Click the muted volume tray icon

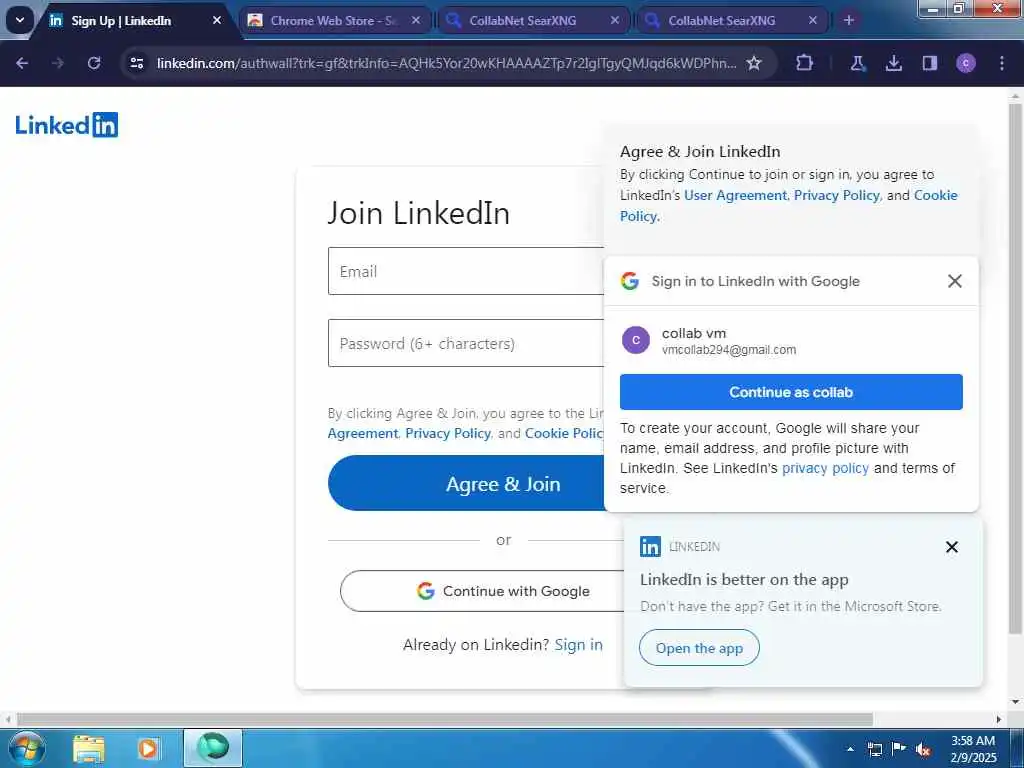tap(923, 749)
